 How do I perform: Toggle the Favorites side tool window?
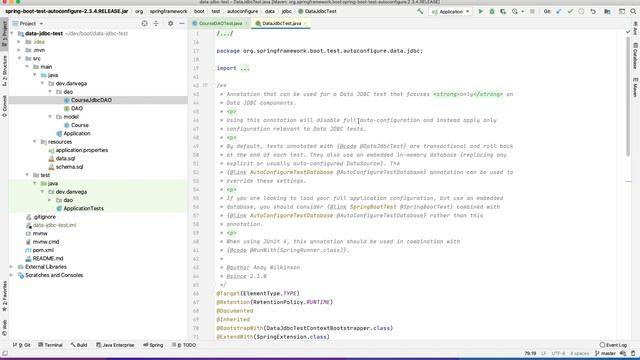point(4,297)
